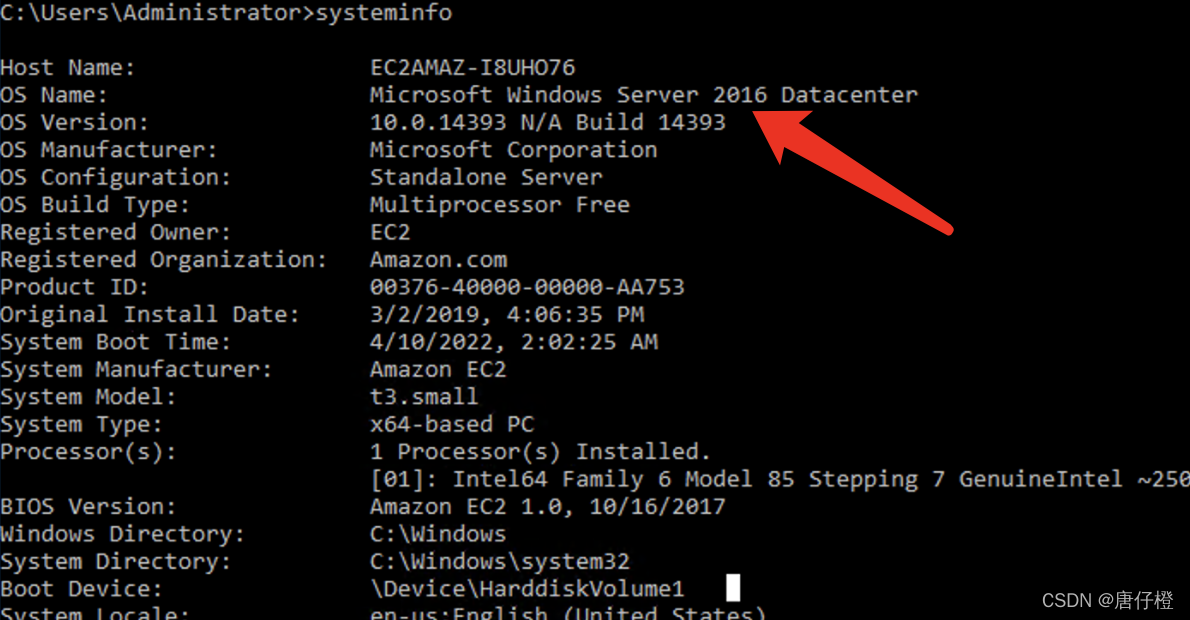This screenshot has width=1190, height=620.
Task: Click 'Microsoft Corporation' manufacturer value
Action: 513,149
